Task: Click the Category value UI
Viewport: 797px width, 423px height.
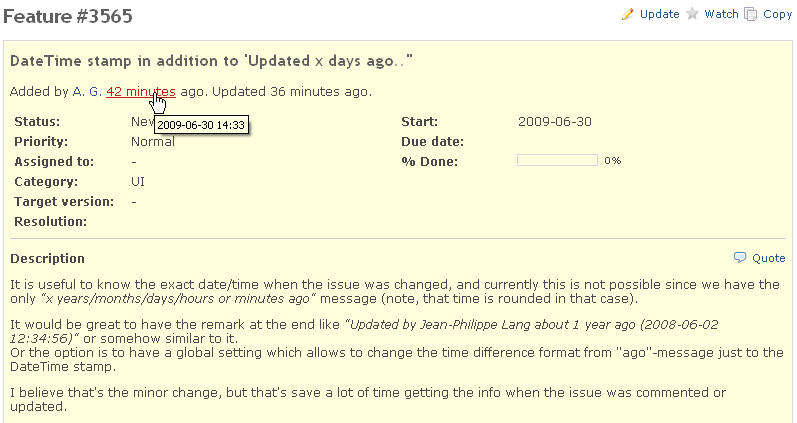Action: pos(138,182)
